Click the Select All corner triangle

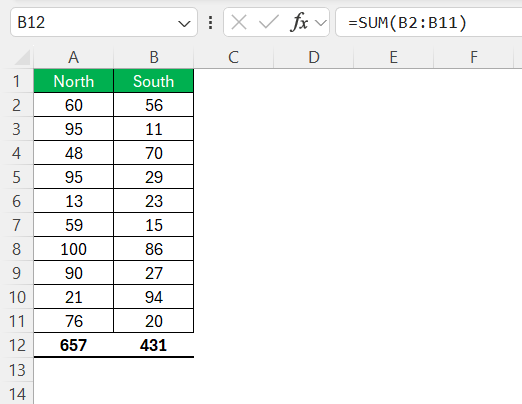point(23,58)
